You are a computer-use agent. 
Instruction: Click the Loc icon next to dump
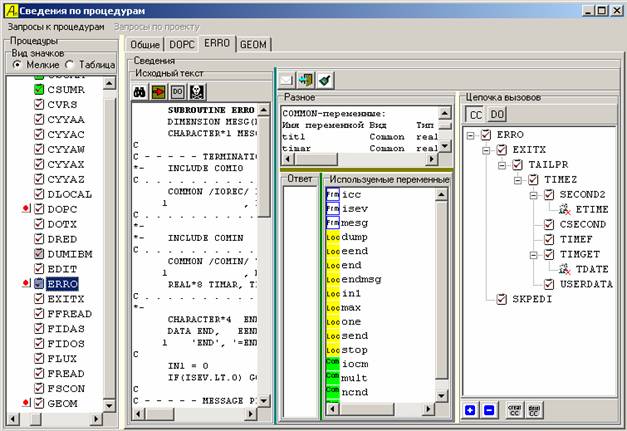pos(333,237)
